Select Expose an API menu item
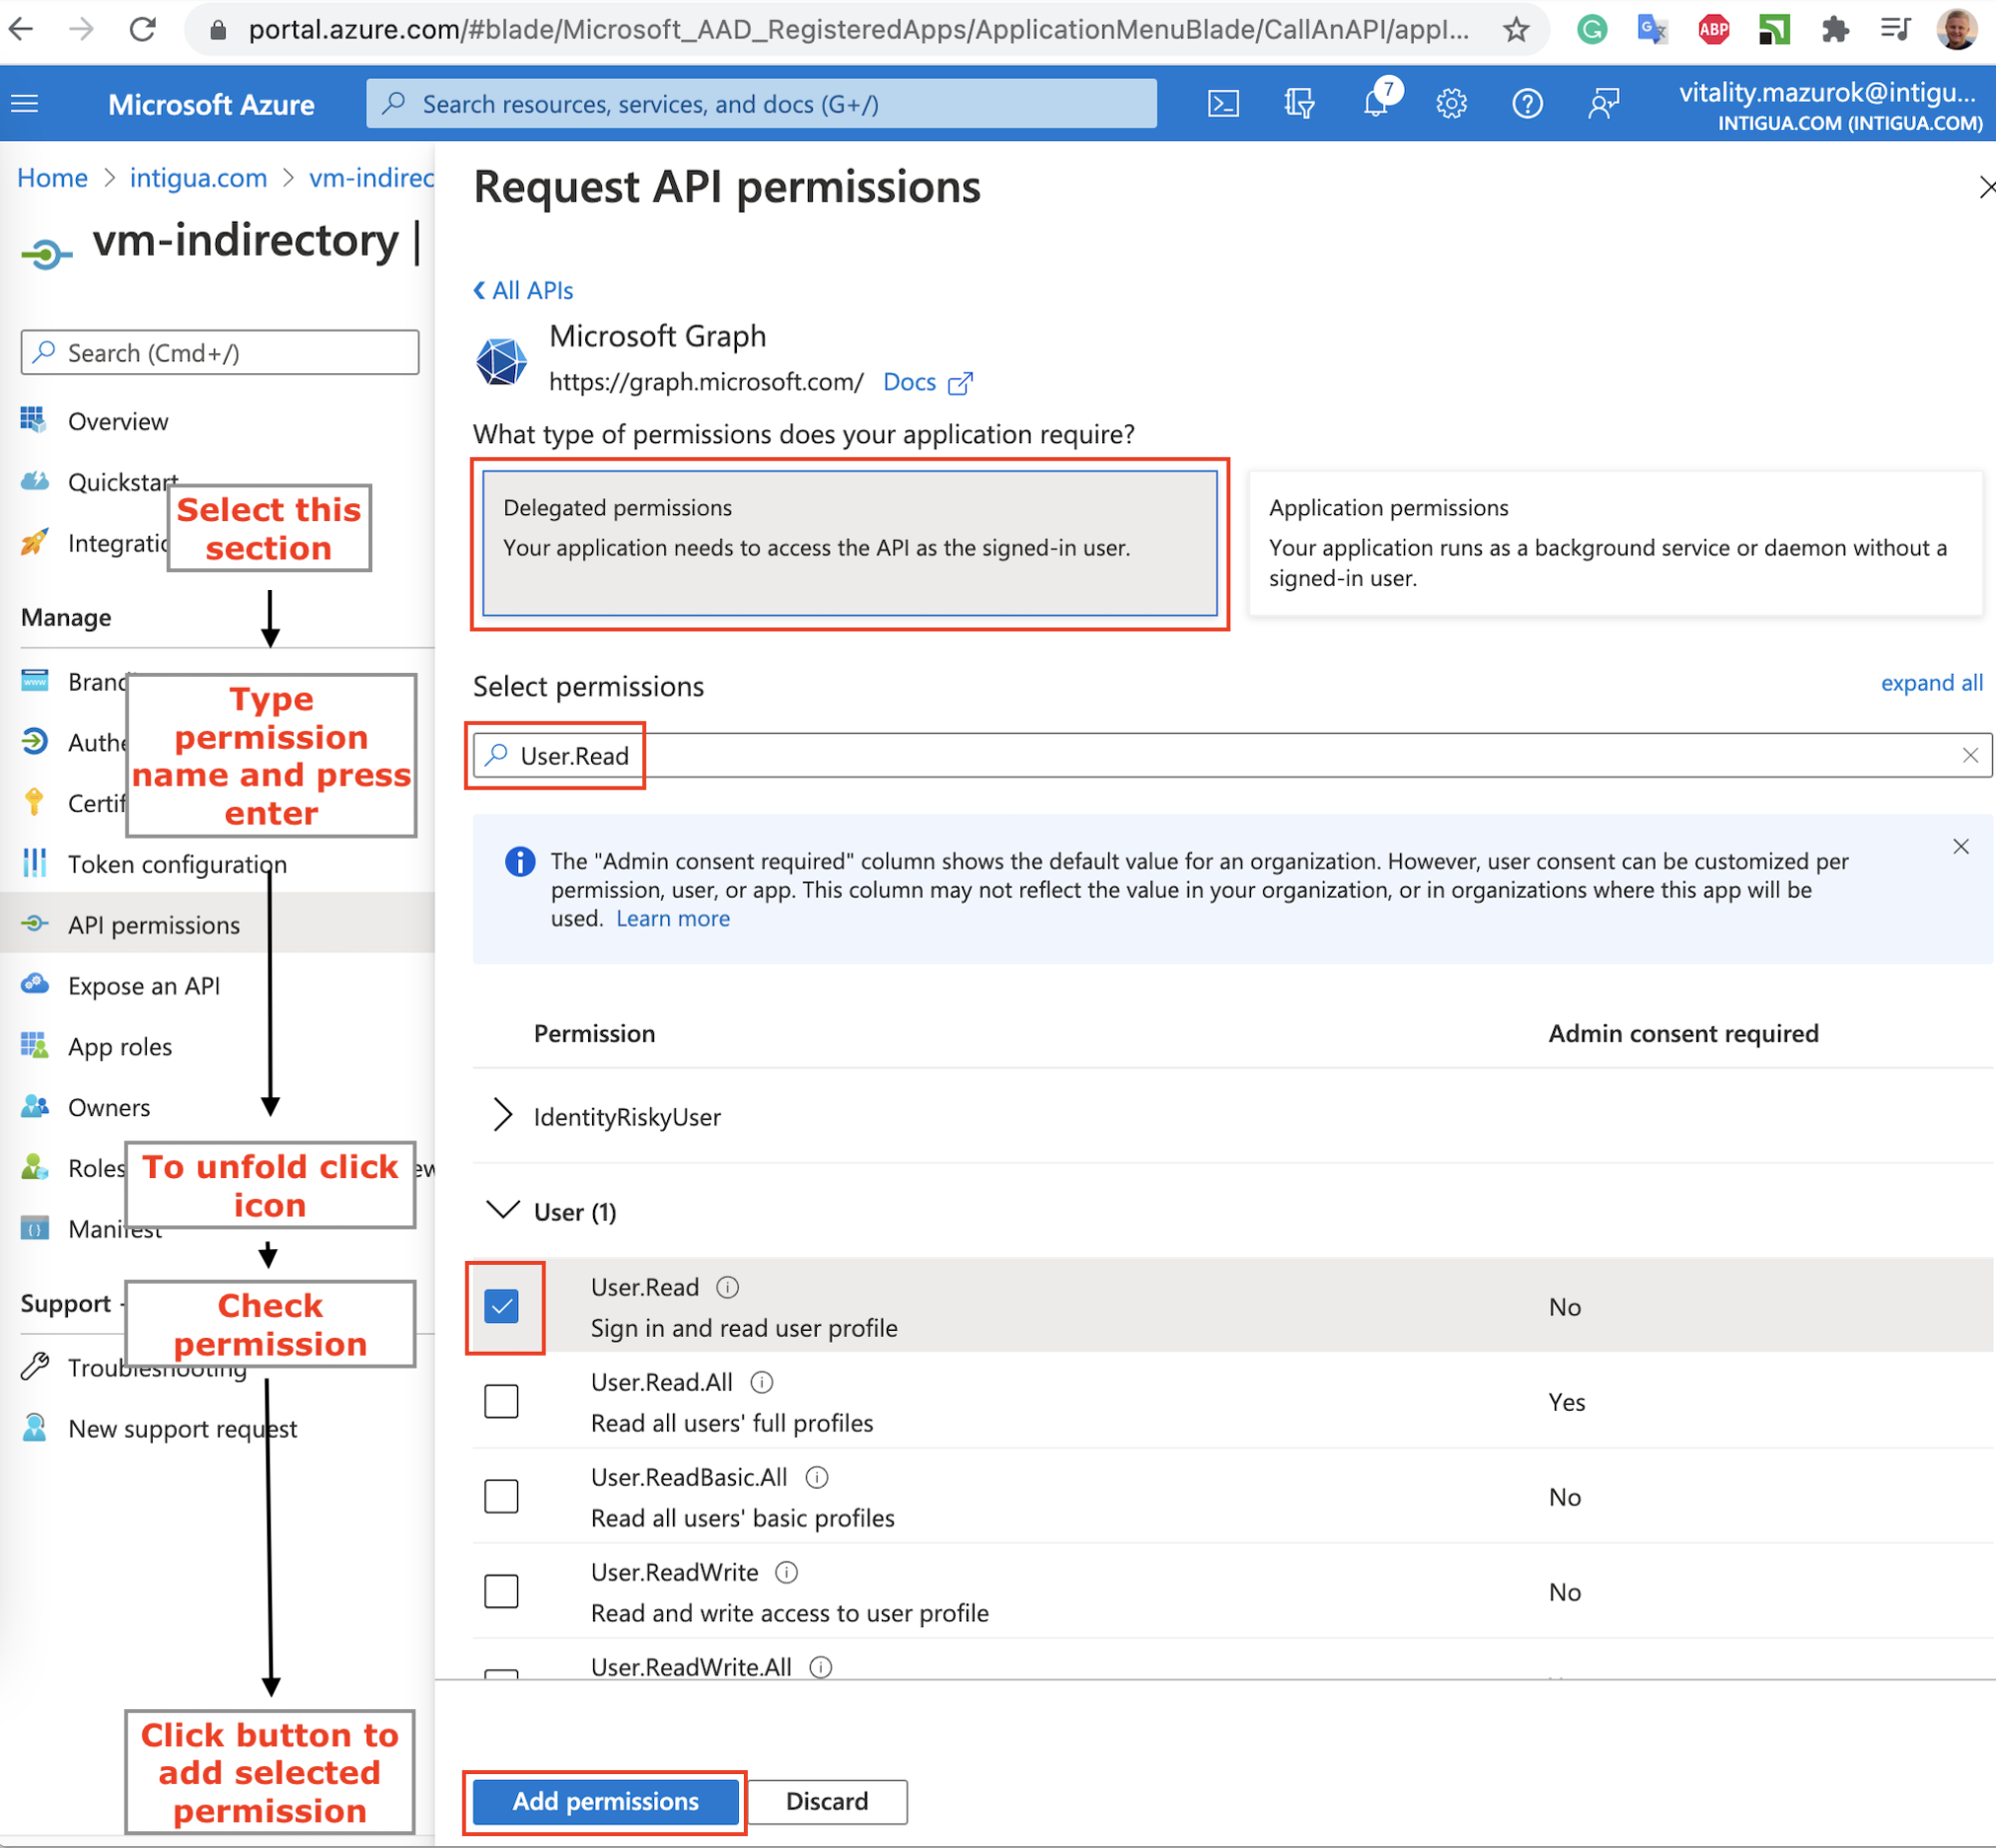This screenshot has height=1848, width=1996. click(144, 986)
